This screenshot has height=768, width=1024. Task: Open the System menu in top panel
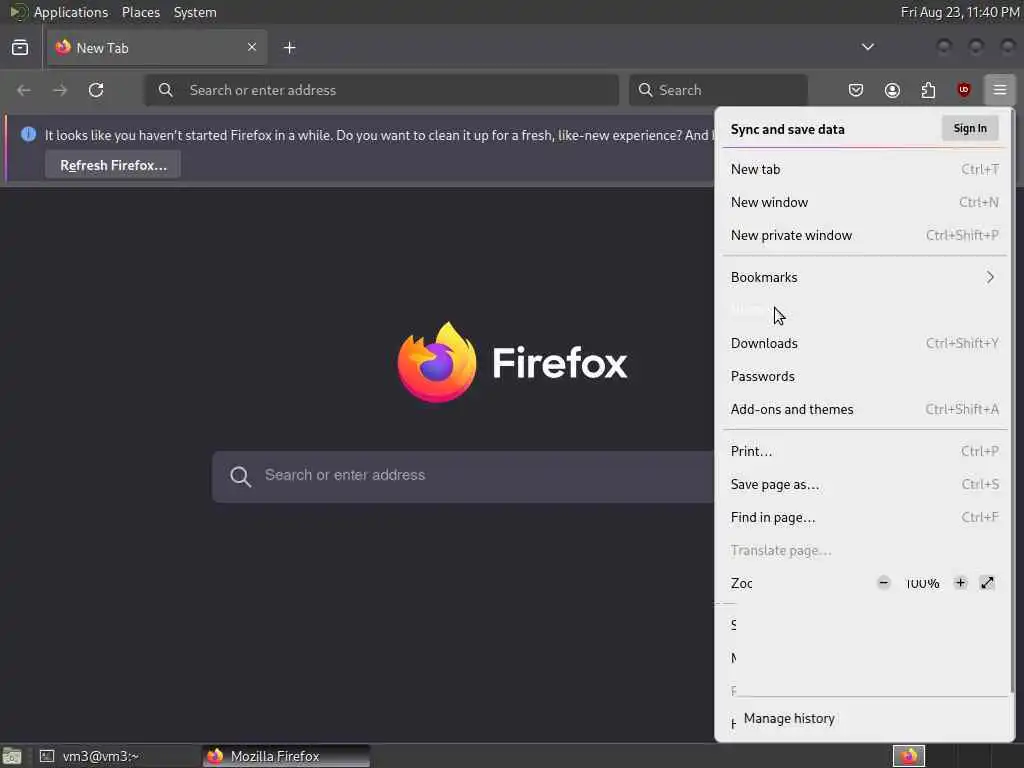coord(195,12)
